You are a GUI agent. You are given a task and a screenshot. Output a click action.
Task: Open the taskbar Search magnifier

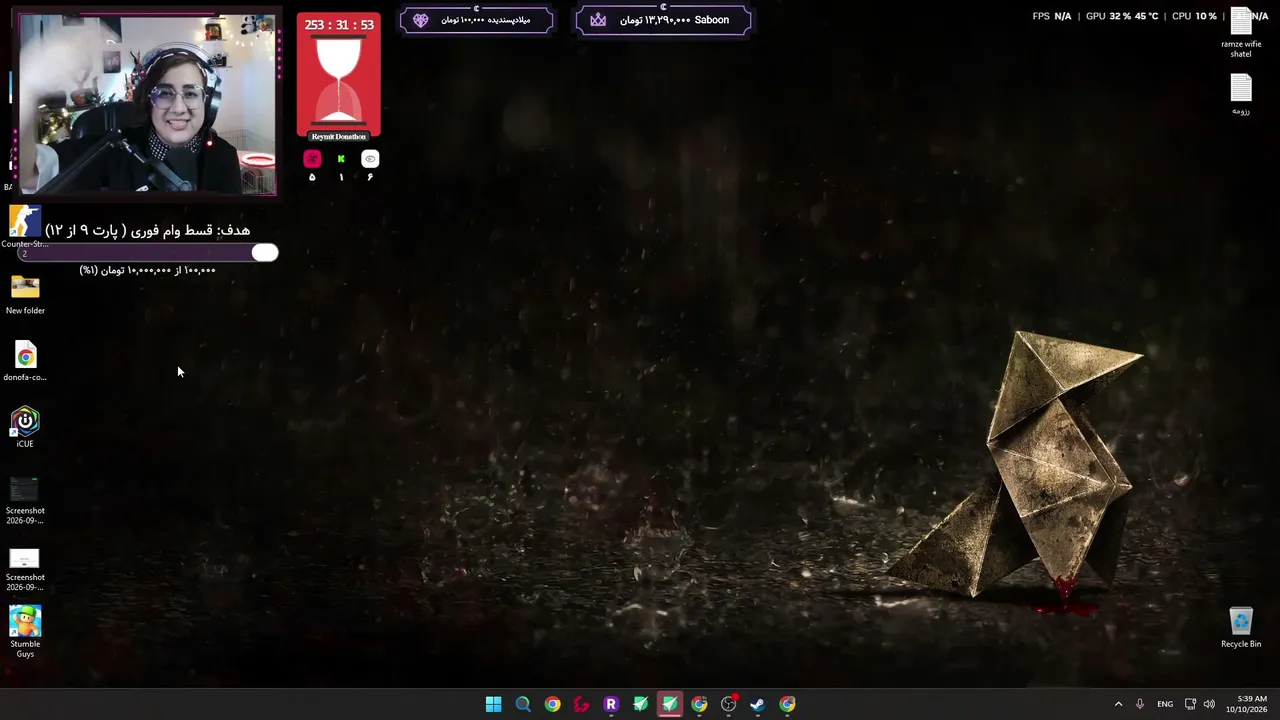tap(522, 704)
